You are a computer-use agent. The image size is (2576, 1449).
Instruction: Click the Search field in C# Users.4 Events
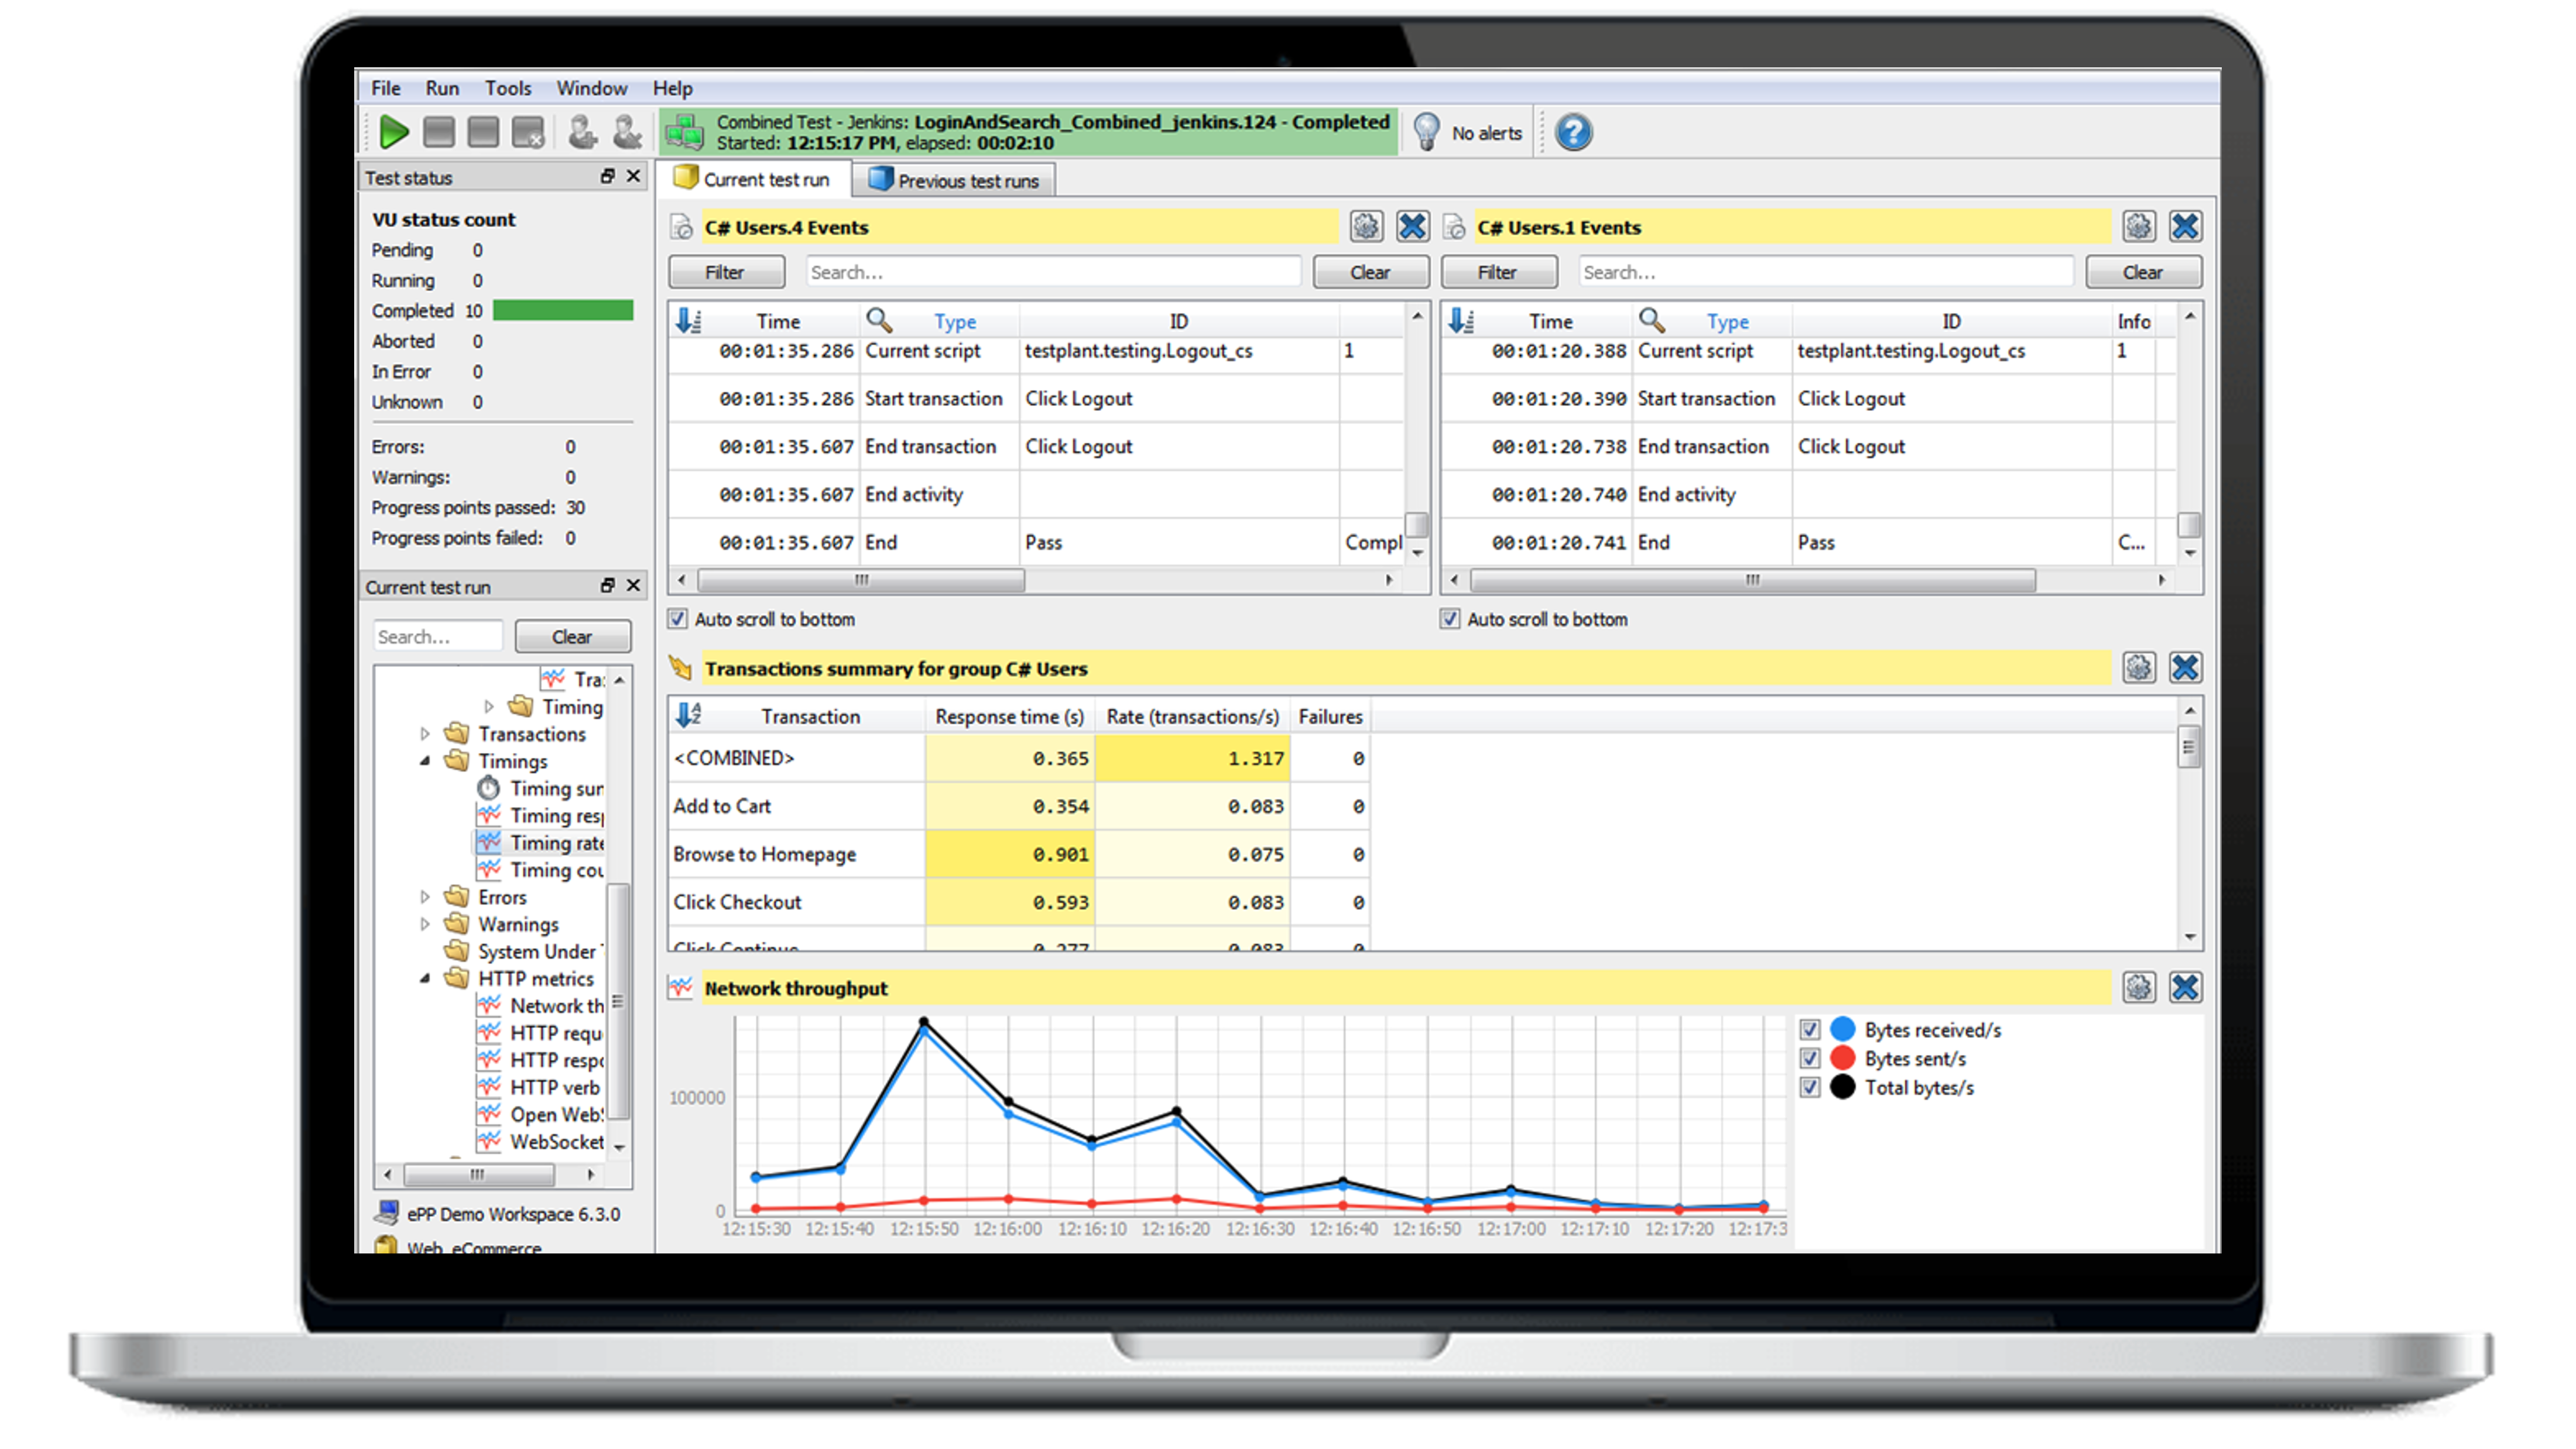(1052, 272)
